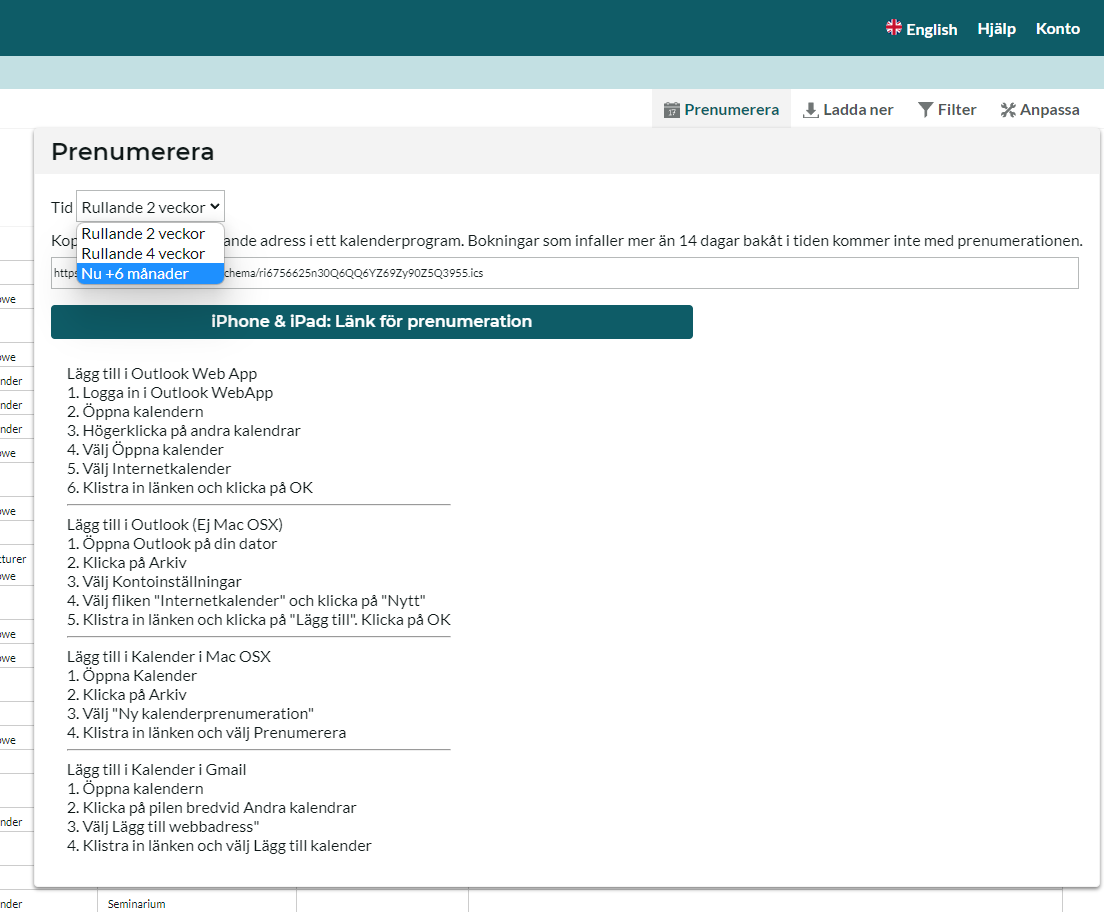The width and height of the screenshot is (1104, 912).
Task: Click 'Lägg till i Outlook Web App' heading
Action: click(x=162, y=374)
